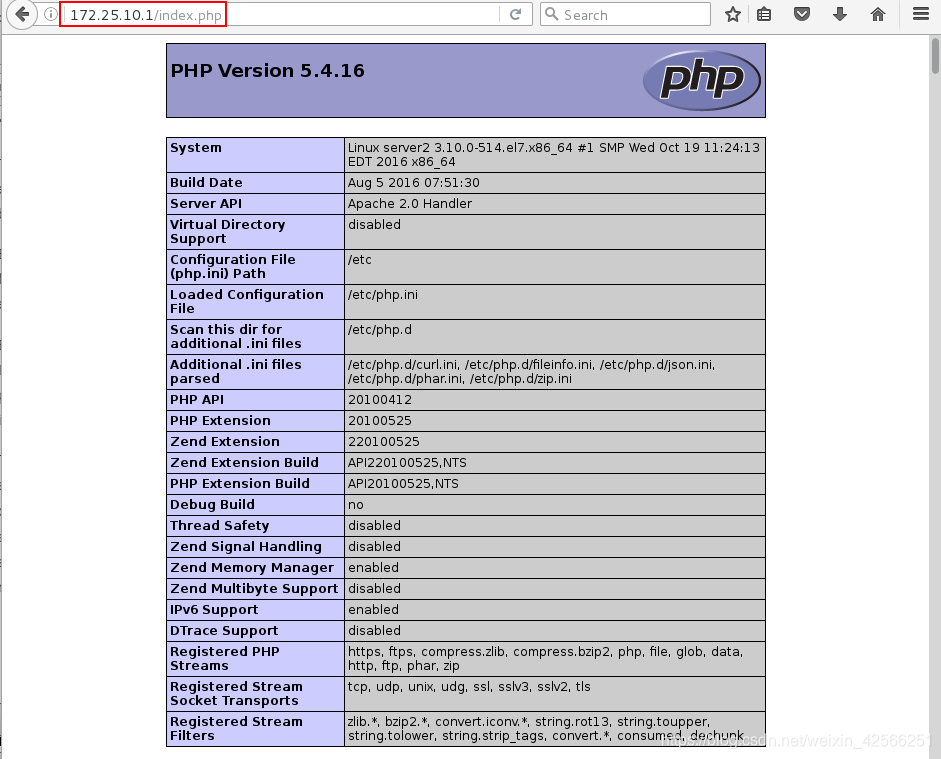Reload the page with the refresh icon
The height and width of the screenshot is (759, 941).
coord(515,14)
